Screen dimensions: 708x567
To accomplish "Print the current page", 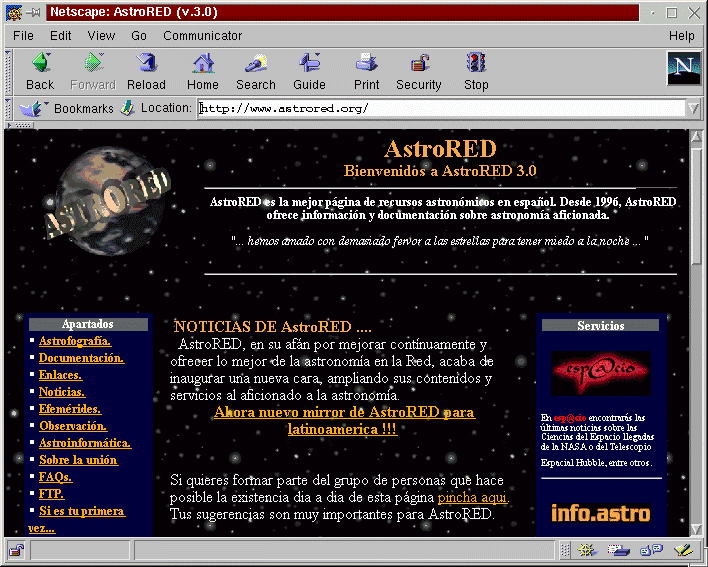I will pyautogui.click(x=366, y=71).
